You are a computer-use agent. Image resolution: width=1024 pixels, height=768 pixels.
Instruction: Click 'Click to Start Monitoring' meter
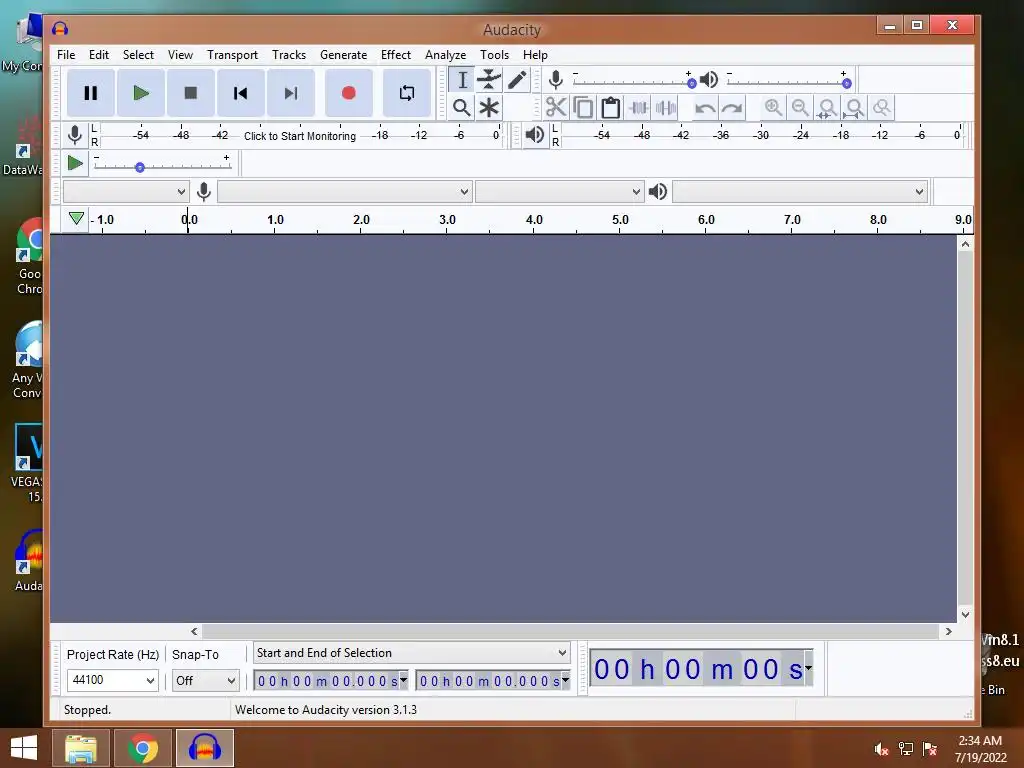coord(300,136)
